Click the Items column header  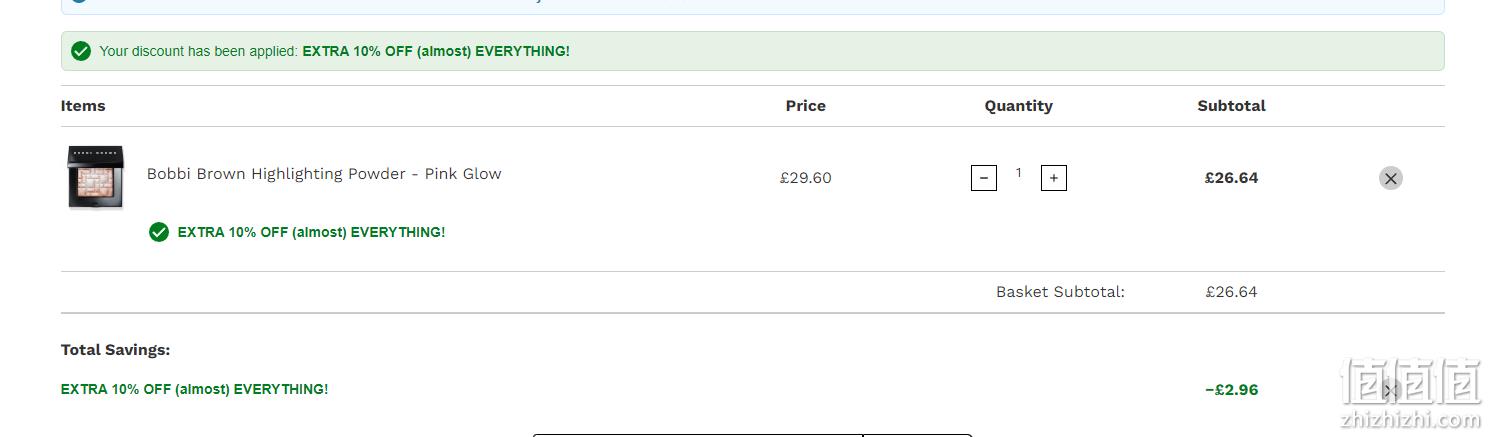coord(83,106)
